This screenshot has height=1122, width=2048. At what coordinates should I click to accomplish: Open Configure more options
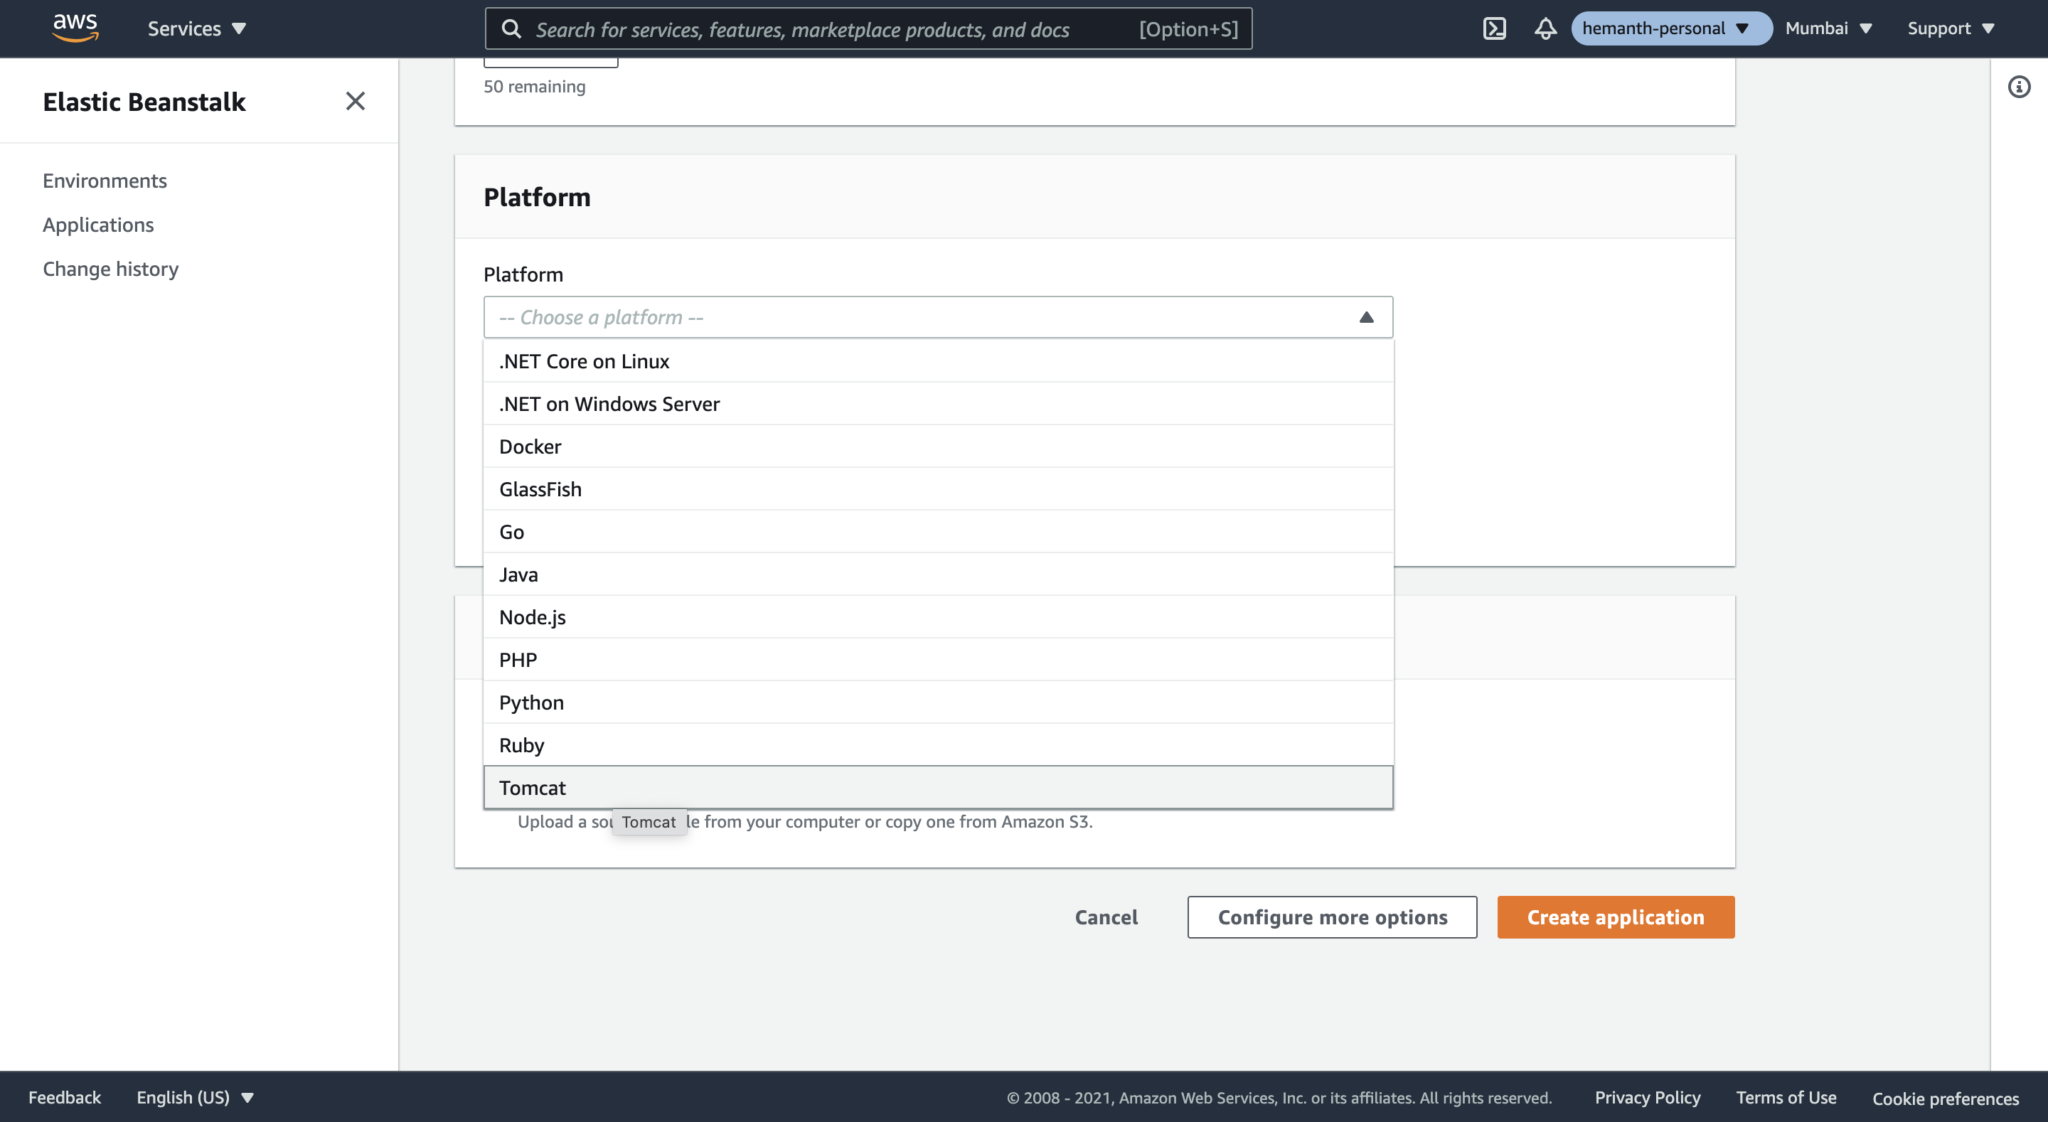coord(1331,917)
